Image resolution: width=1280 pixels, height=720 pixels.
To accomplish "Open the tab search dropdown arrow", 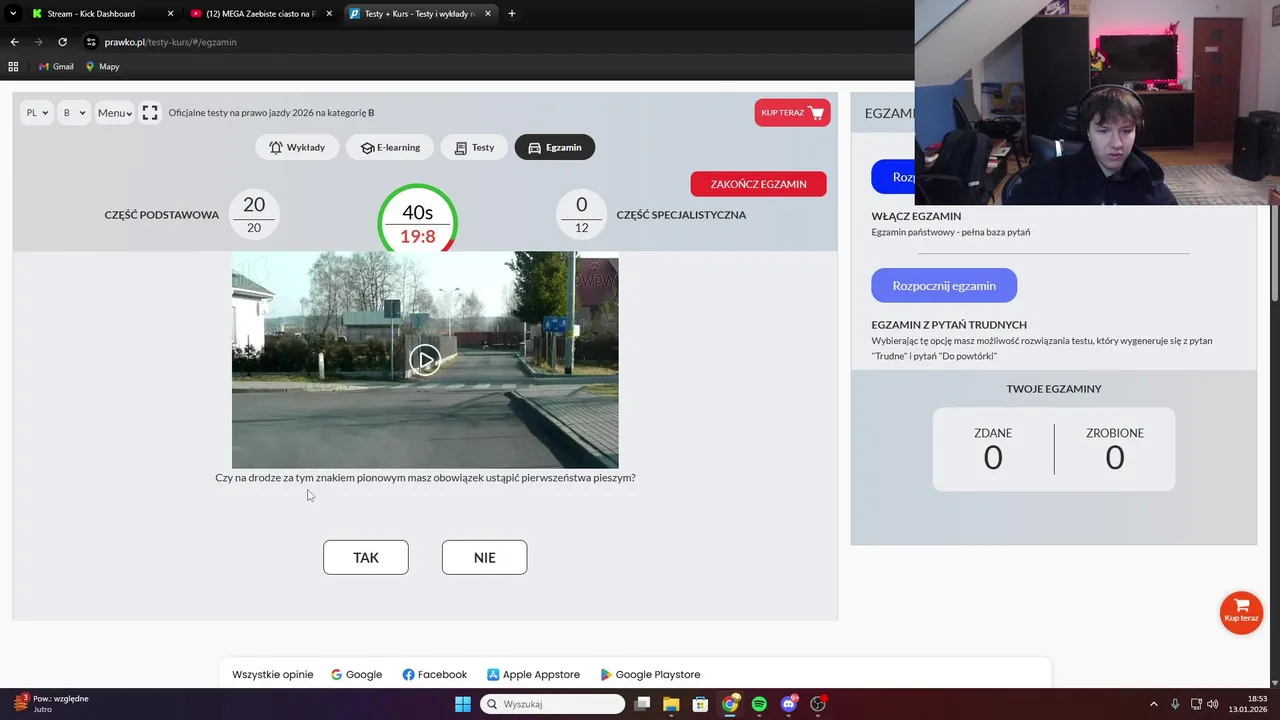I will (x=13, y=14).
